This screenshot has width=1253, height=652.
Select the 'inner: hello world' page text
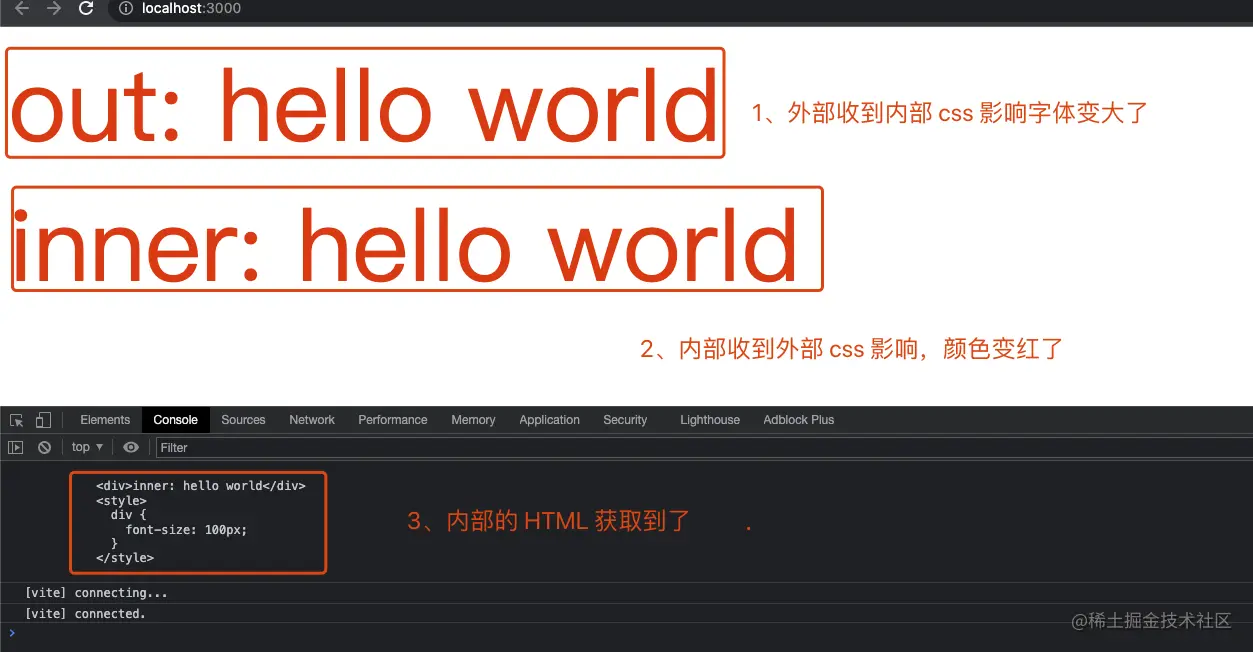404,244
